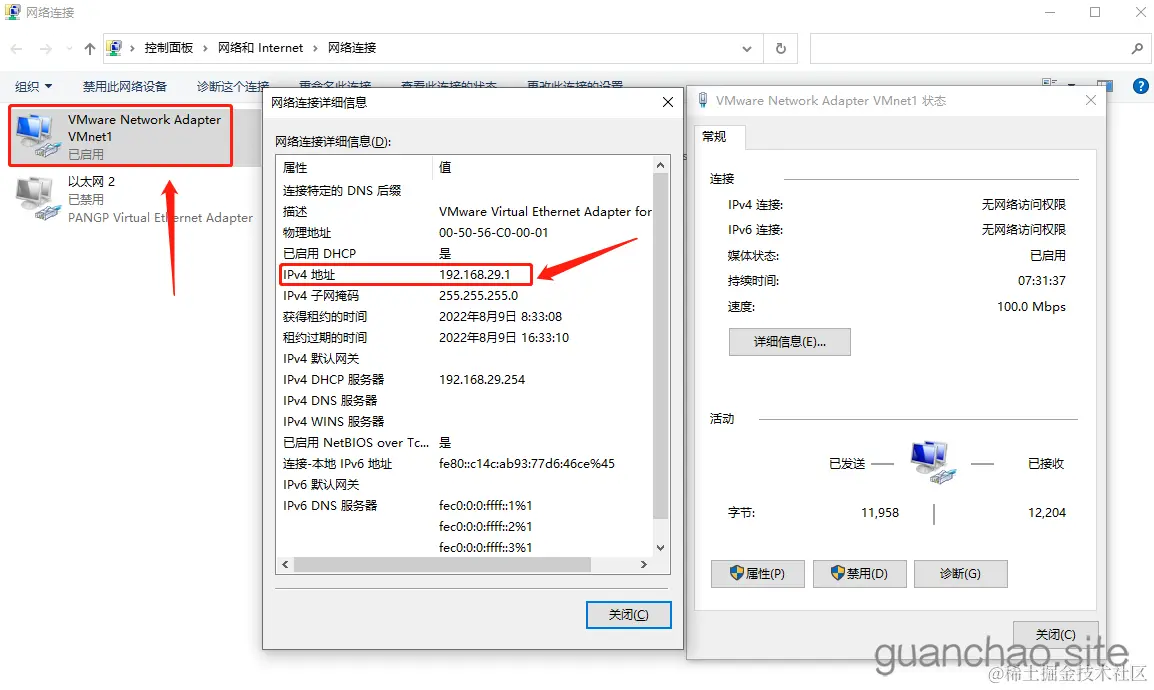Image resolution: width=1154 pixels, height=690 pixels.
Task: Select the 速度 value 100.0 Mbps
Action: (1031, 307)
